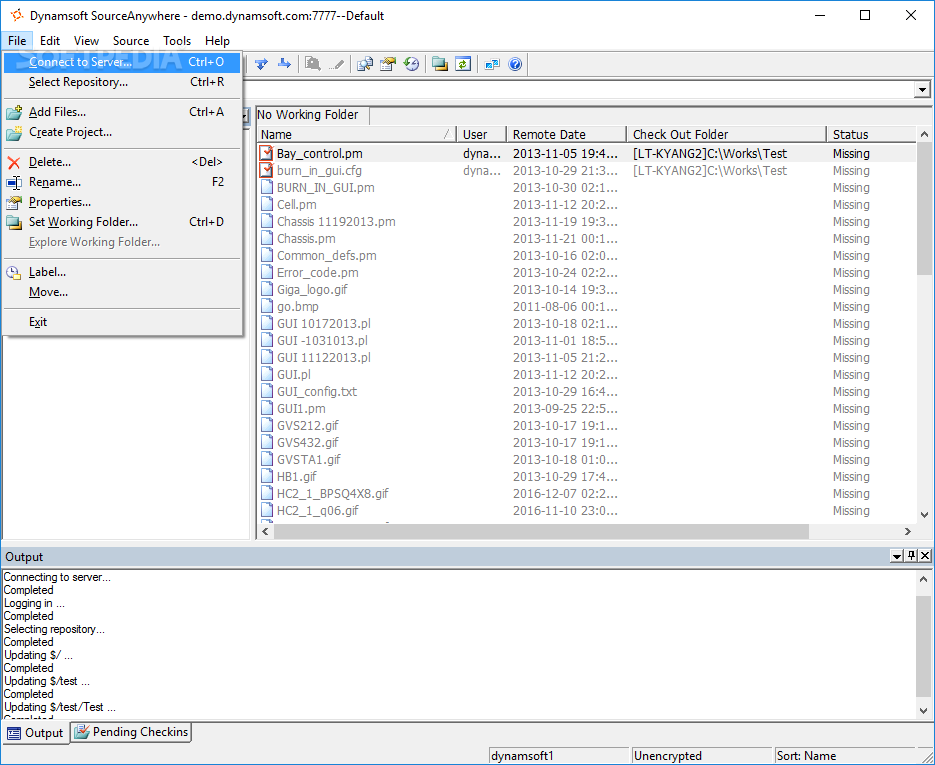This screenshot has height=765, width=935.
Task: Sort by Check Out Folder column header
Action: click(726, 135)
